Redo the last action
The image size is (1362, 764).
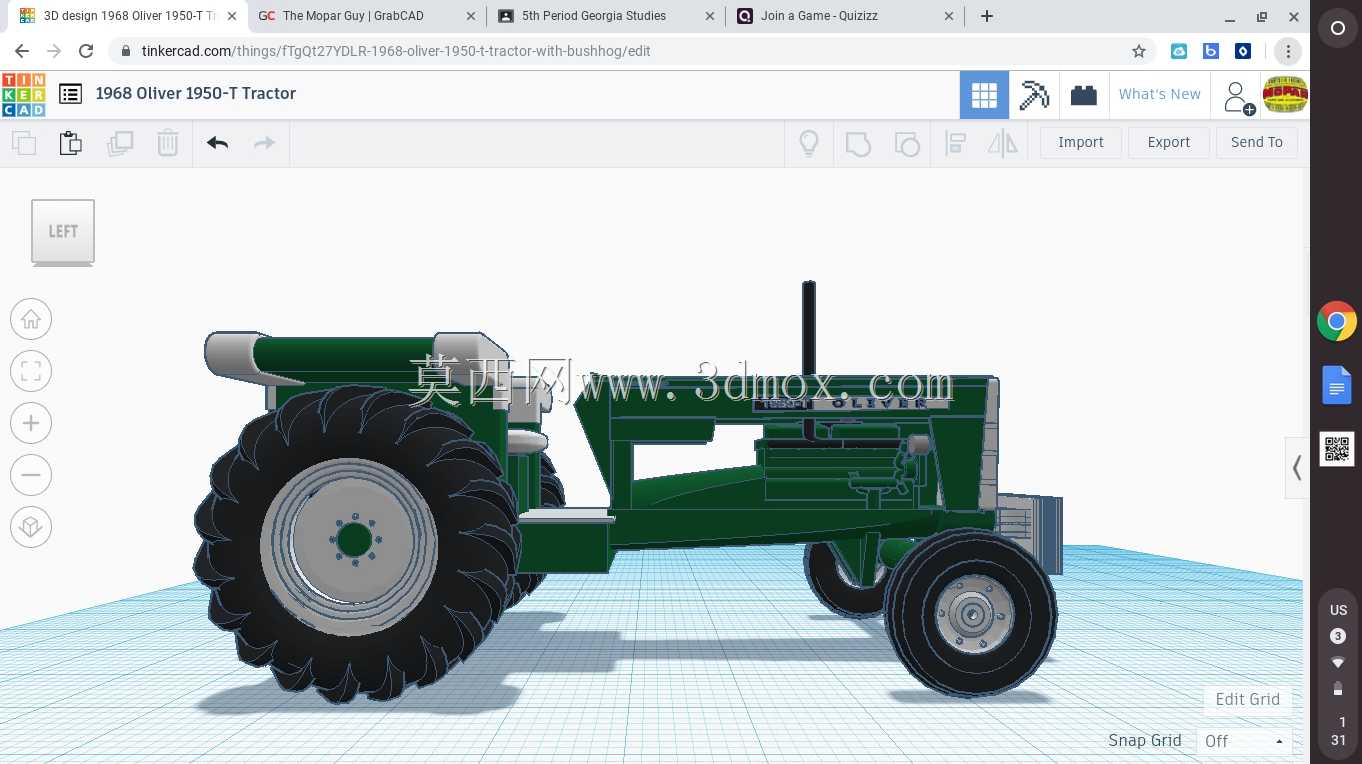[264, 143]
